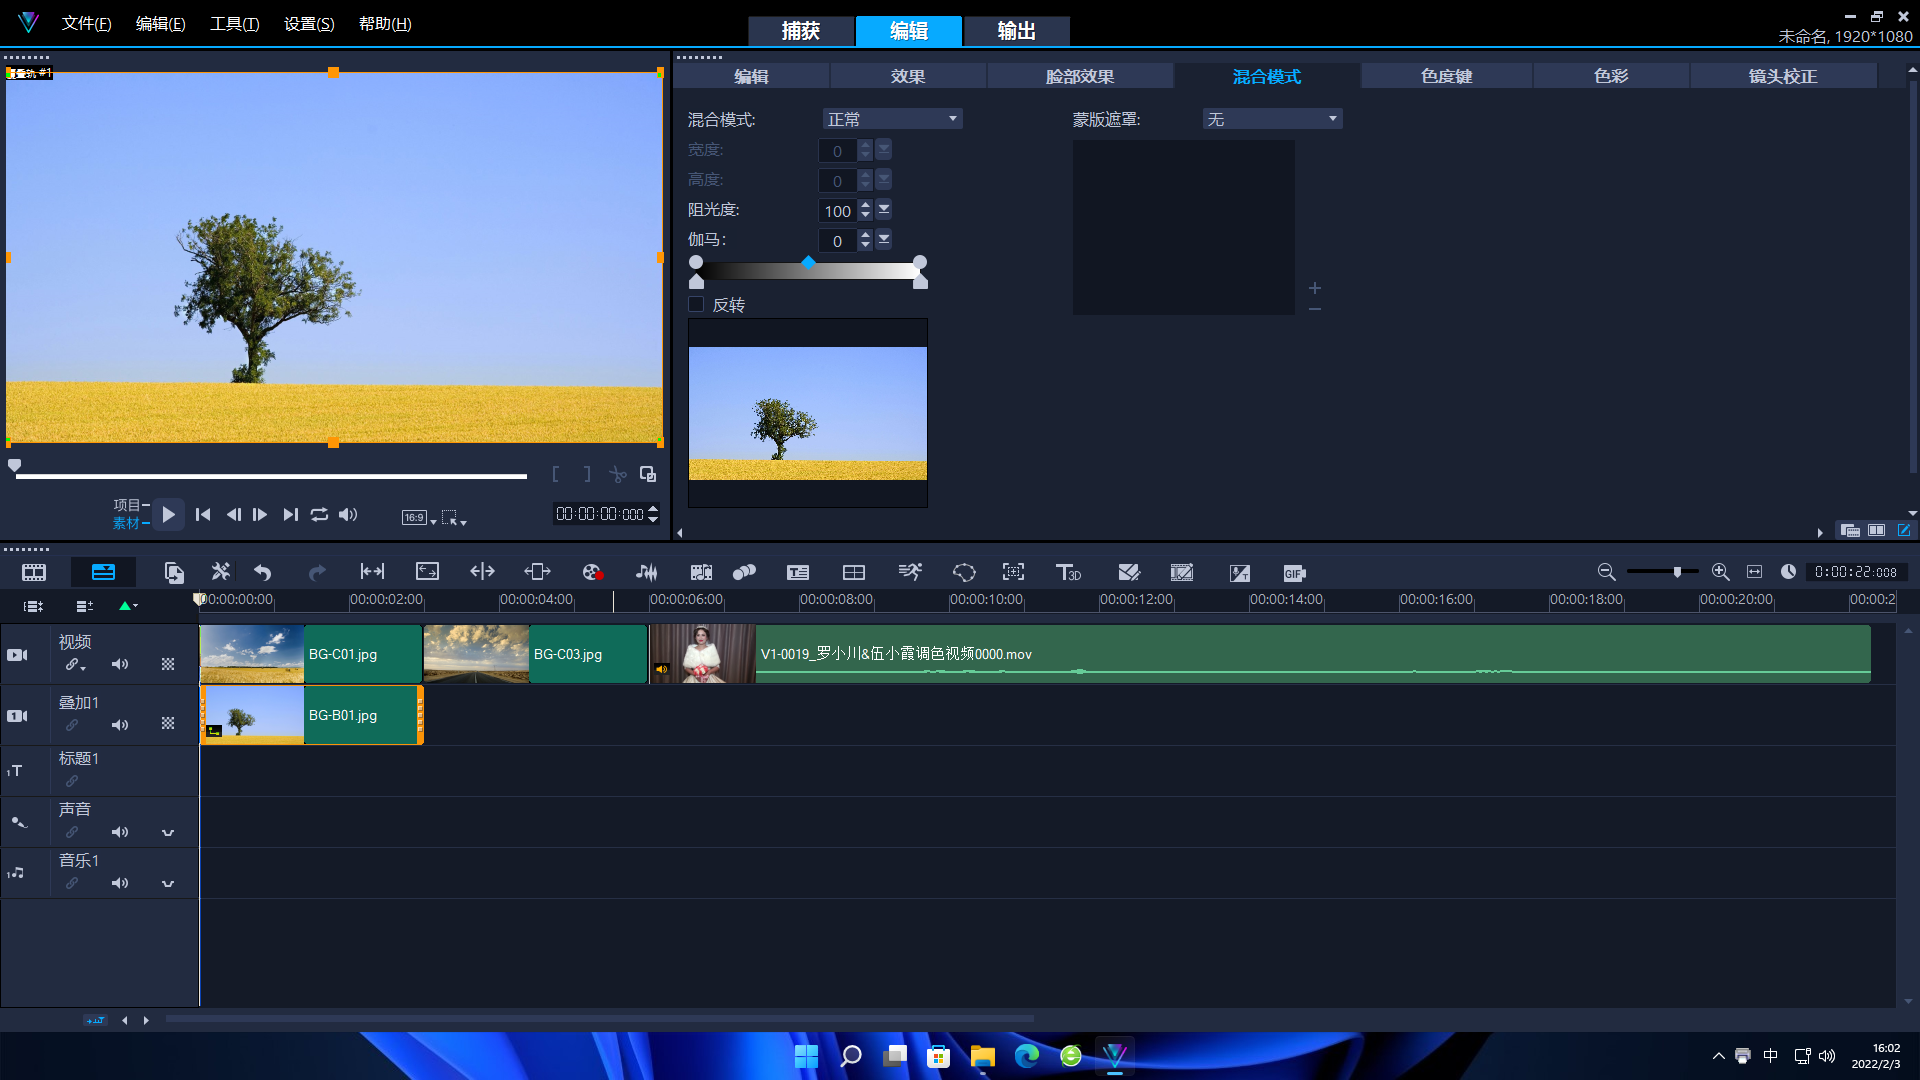Viewport: 1920px width, 1080px height.
Task: Open the time remapping runner icon
Action: (x=910, y=572)
